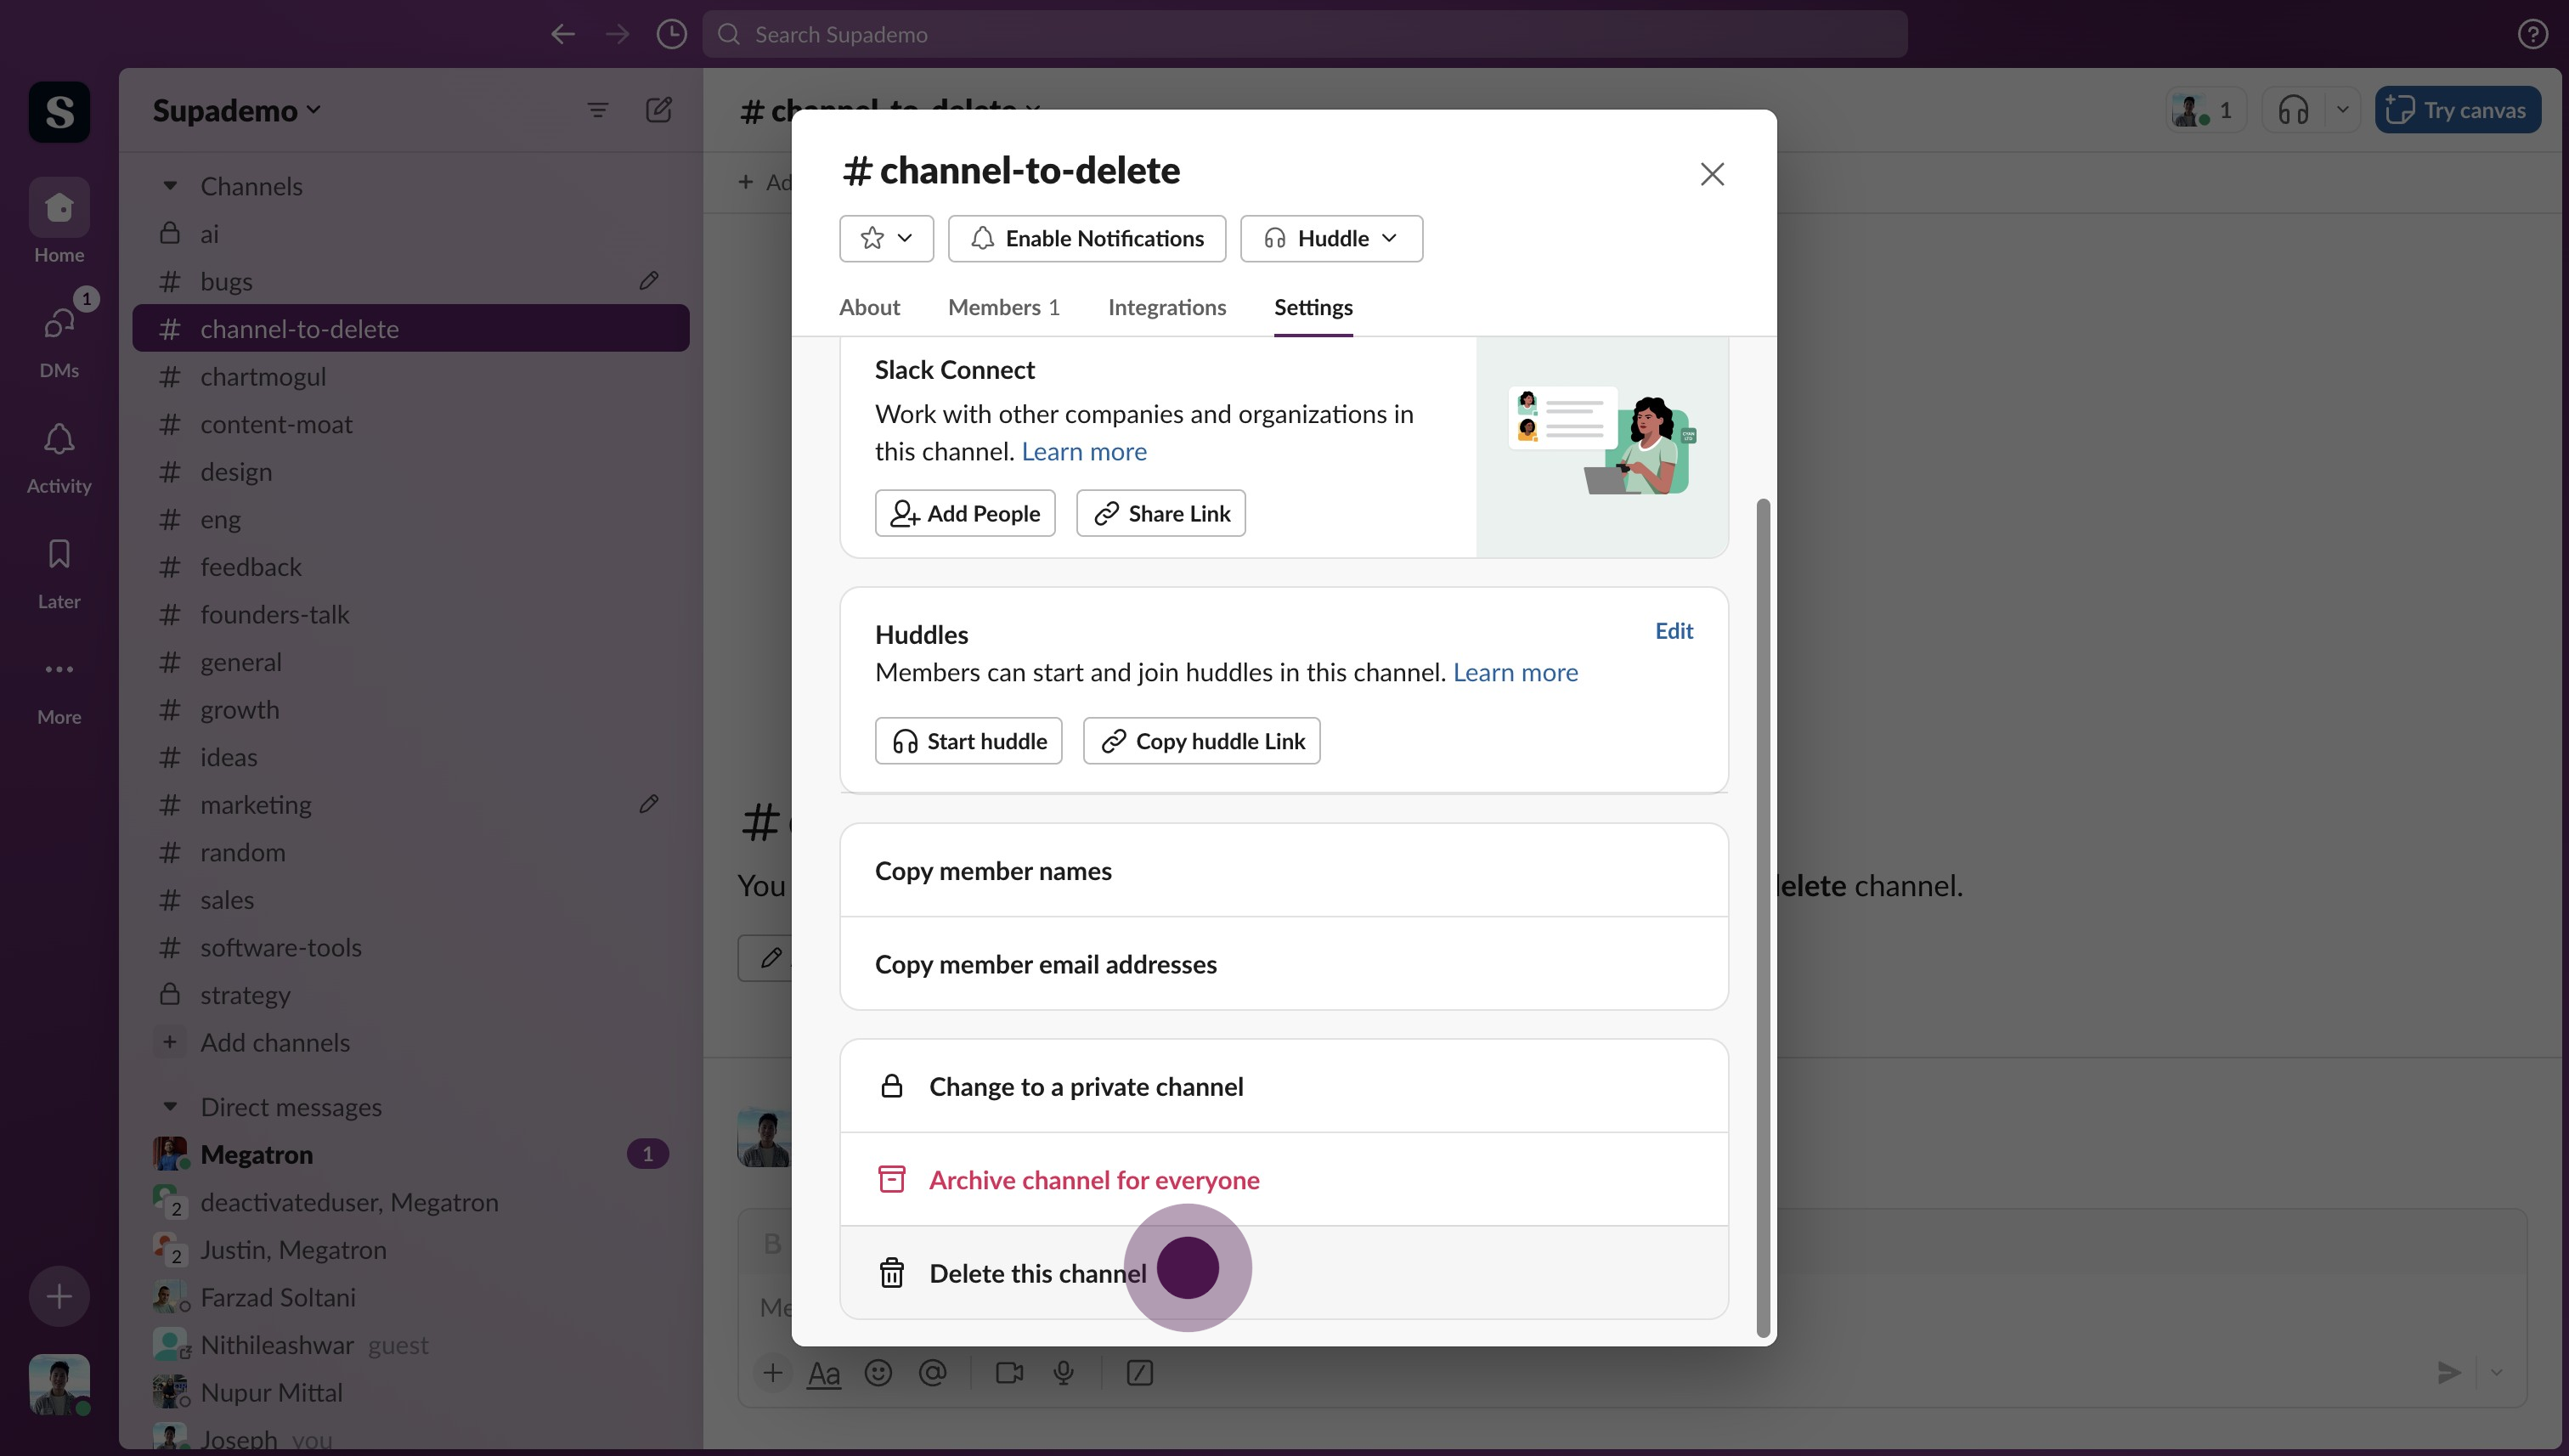
Task: Click Copy member names
Action: 1284,870
